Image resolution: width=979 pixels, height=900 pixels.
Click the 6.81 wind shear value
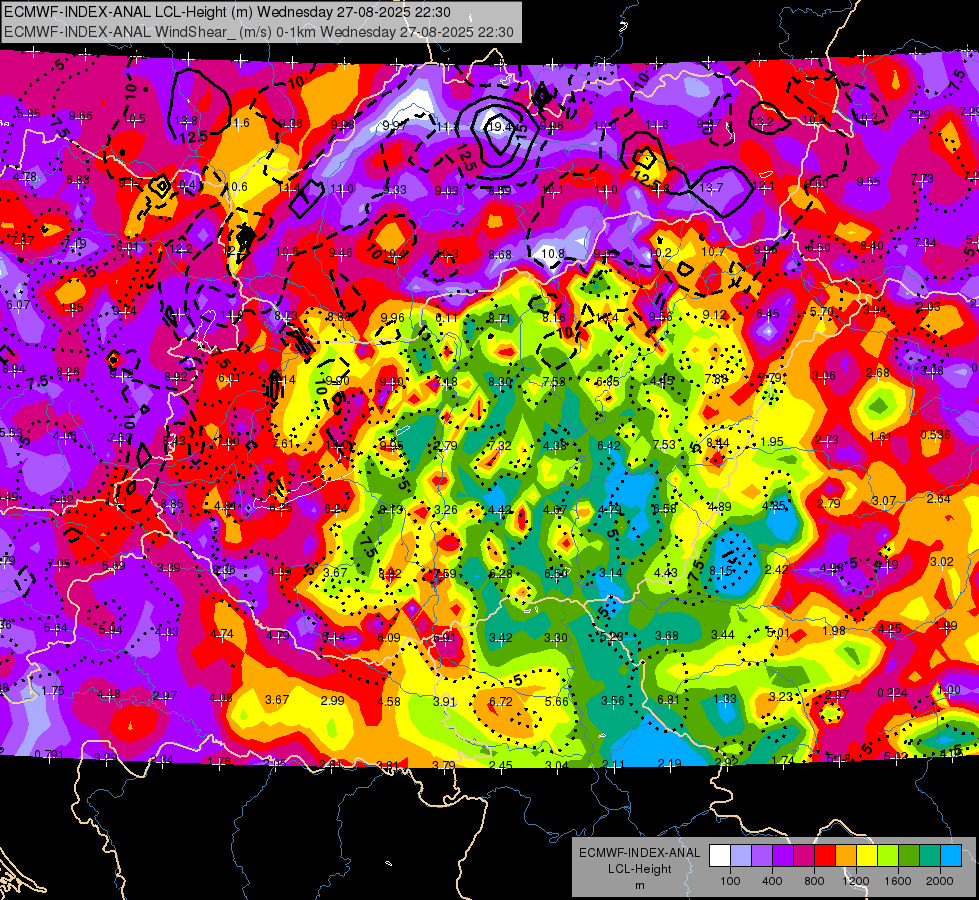point(668,700)
